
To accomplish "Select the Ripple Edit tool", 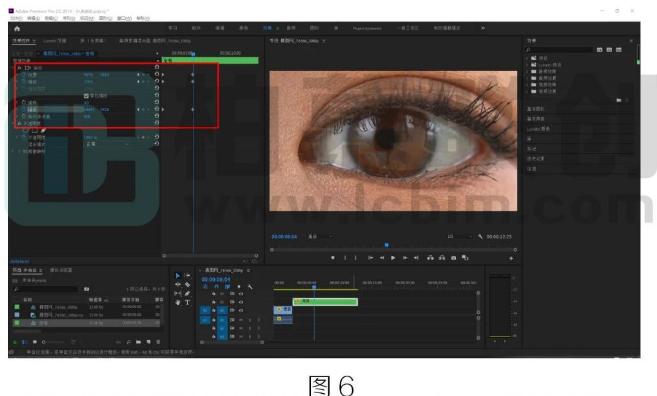I will [178, 285].
